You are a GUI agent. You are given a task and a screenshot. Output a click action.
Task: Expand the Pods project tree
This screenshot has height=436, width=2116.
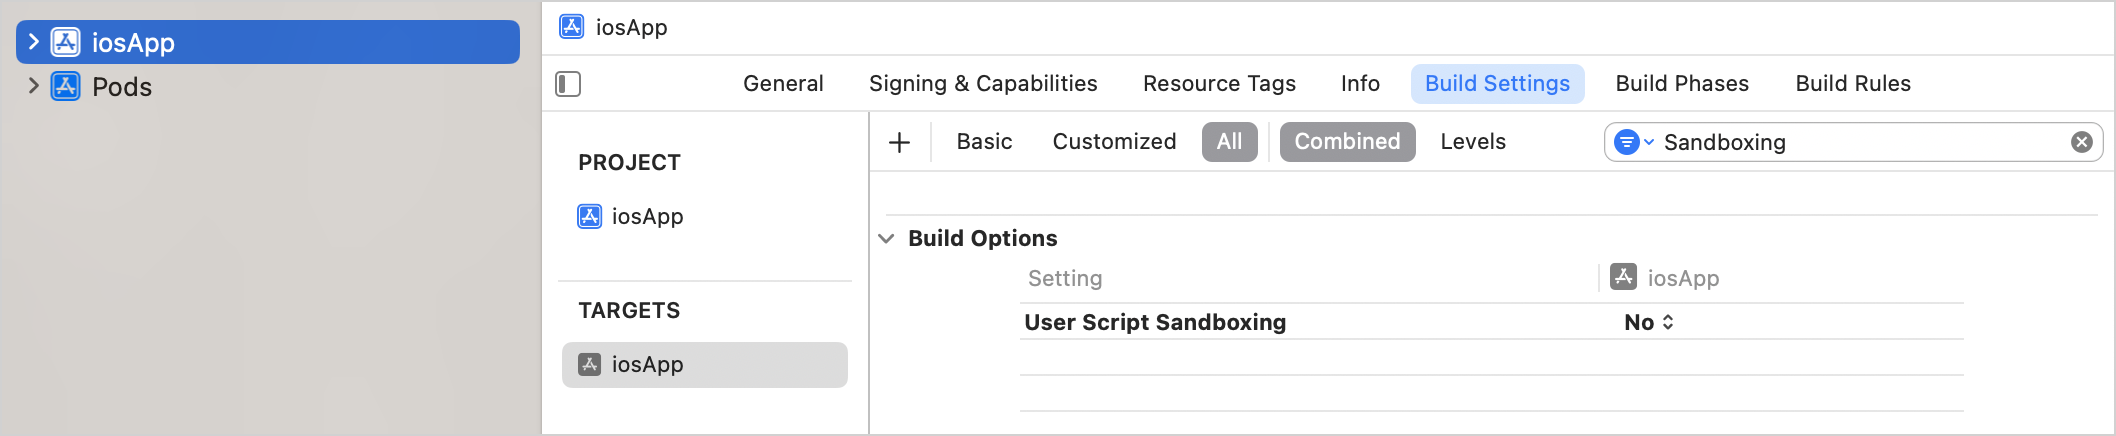[33, 86]
